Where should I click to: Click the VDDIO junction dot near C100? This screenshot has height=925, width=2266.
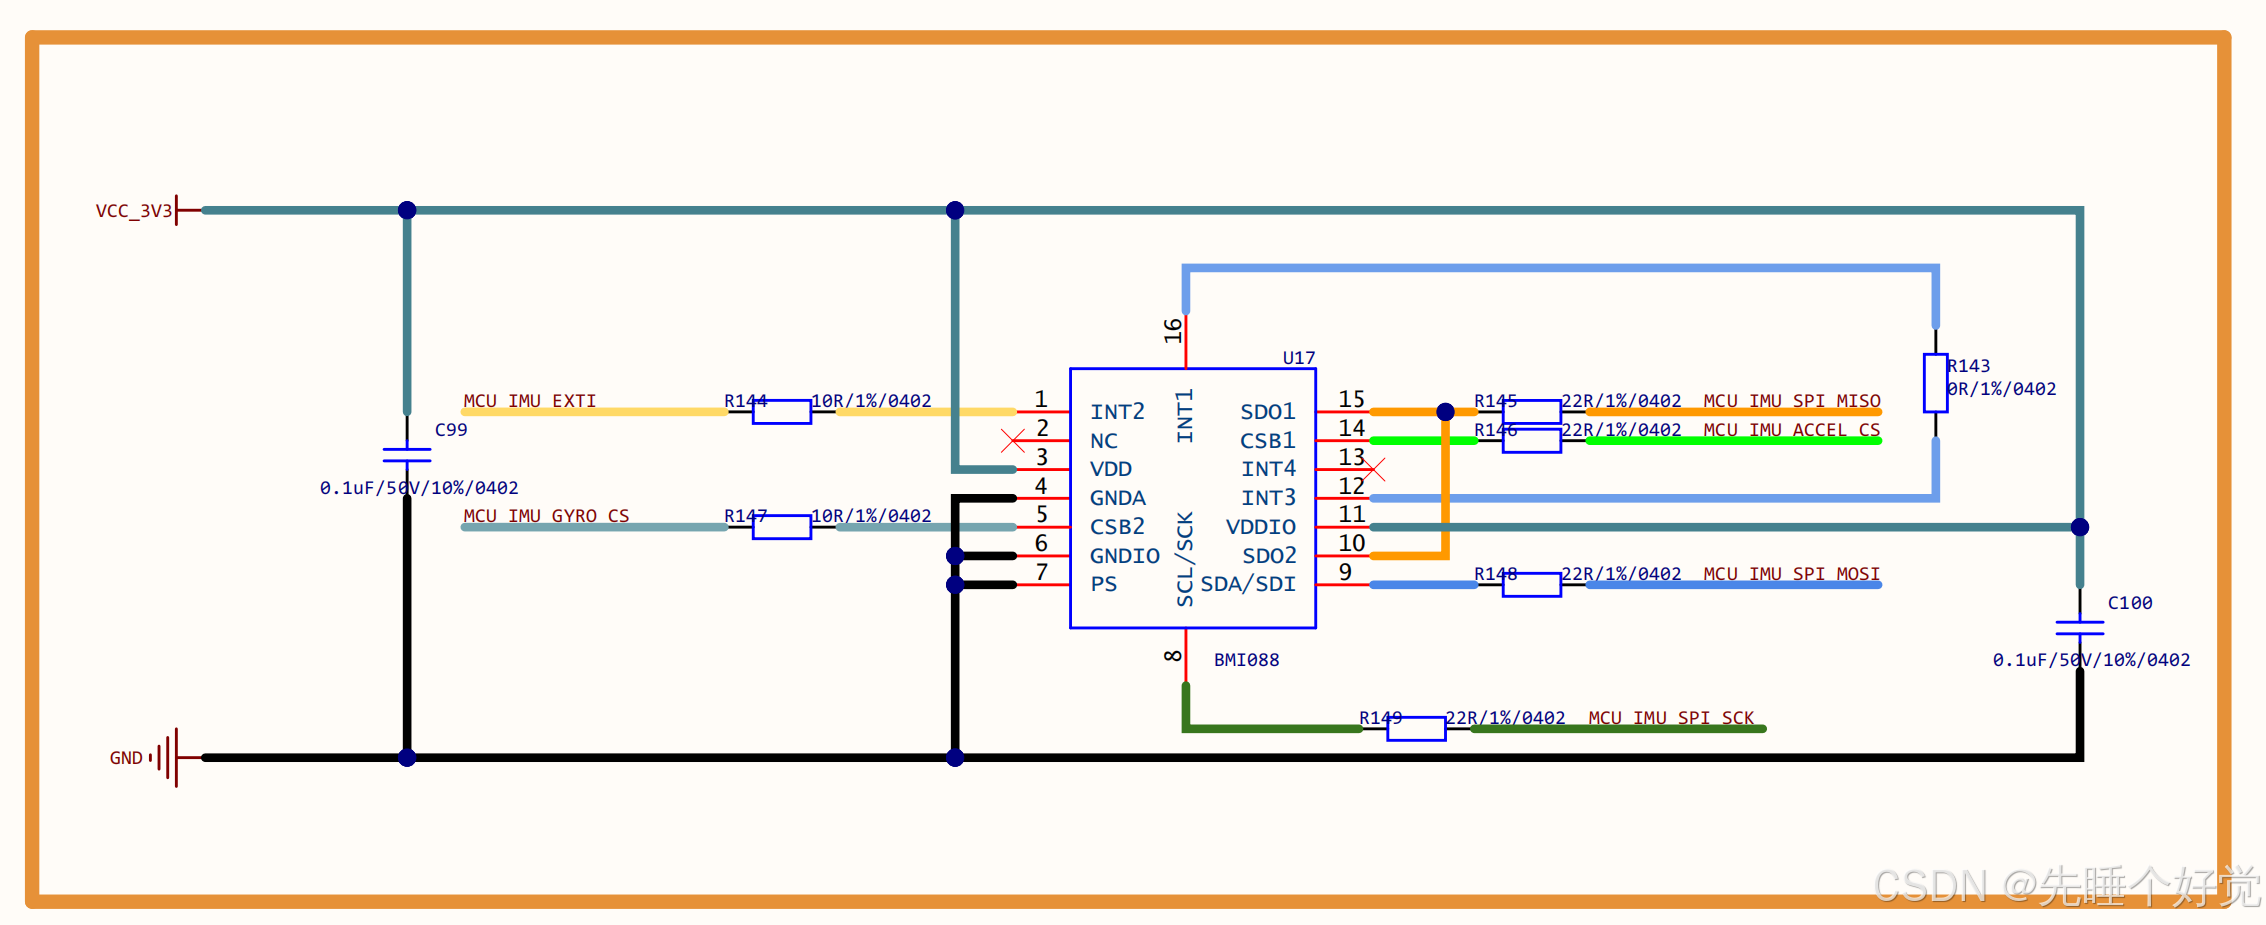tap(2080, 527)
